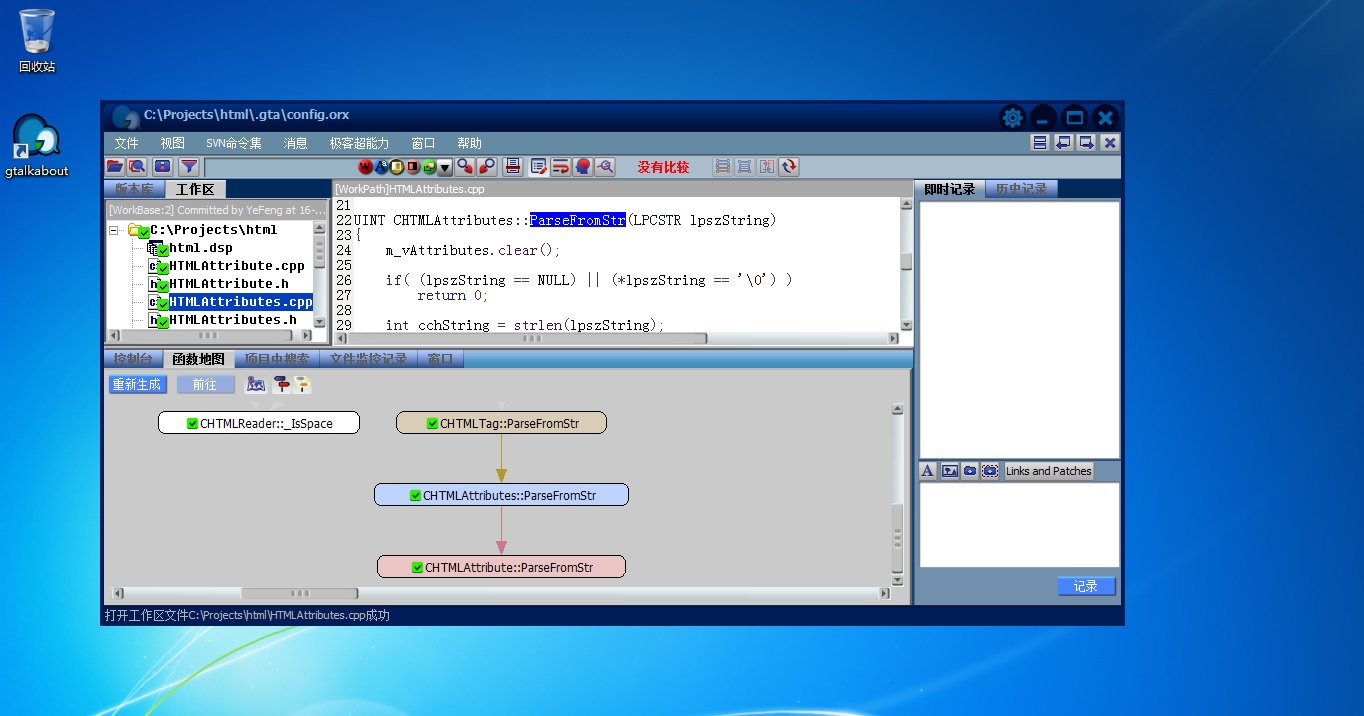Viewport: 1364px width, 716px height.
Task: Click the edit document with pencil icon
Action: point(539,167)
